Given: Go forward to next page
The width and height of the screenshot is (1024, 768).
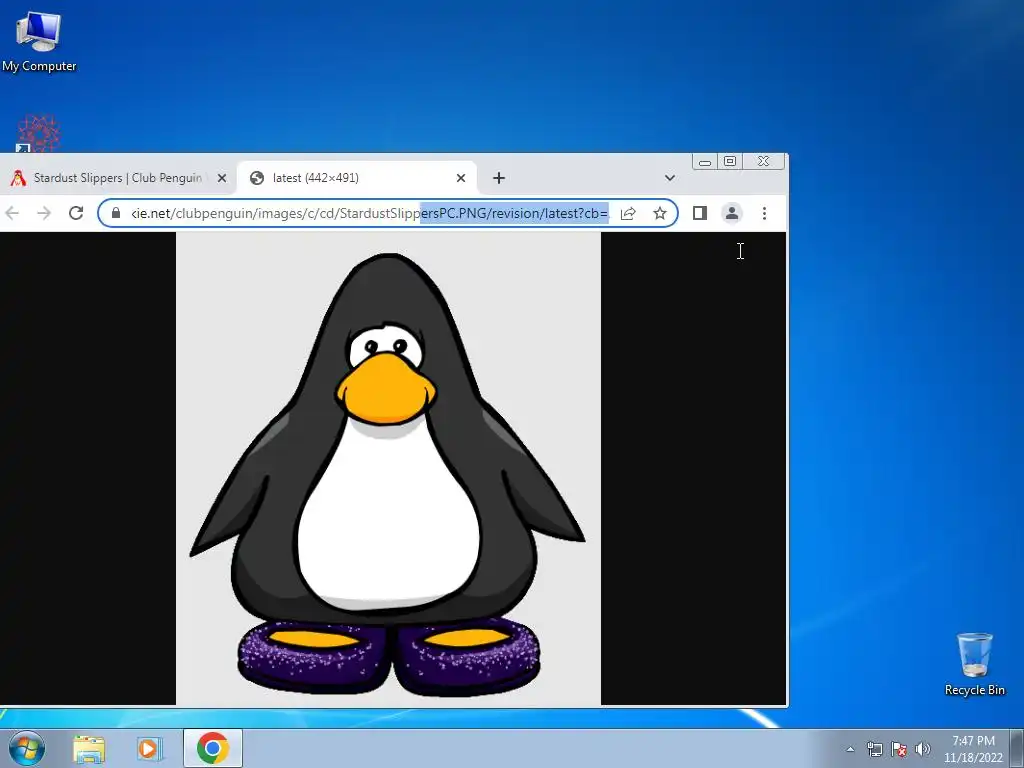Looking at the screenshot, I should point(44,213).
